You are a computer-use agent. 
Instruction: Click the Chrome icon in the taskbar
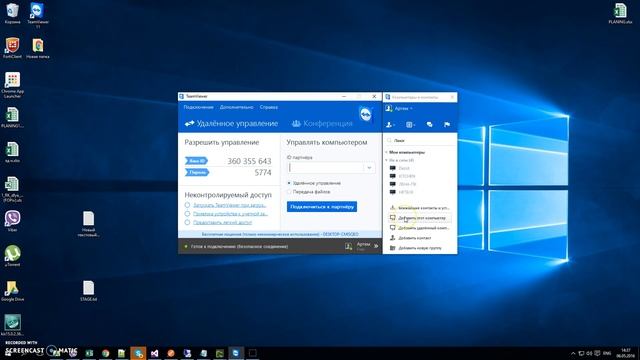(106, 353)
